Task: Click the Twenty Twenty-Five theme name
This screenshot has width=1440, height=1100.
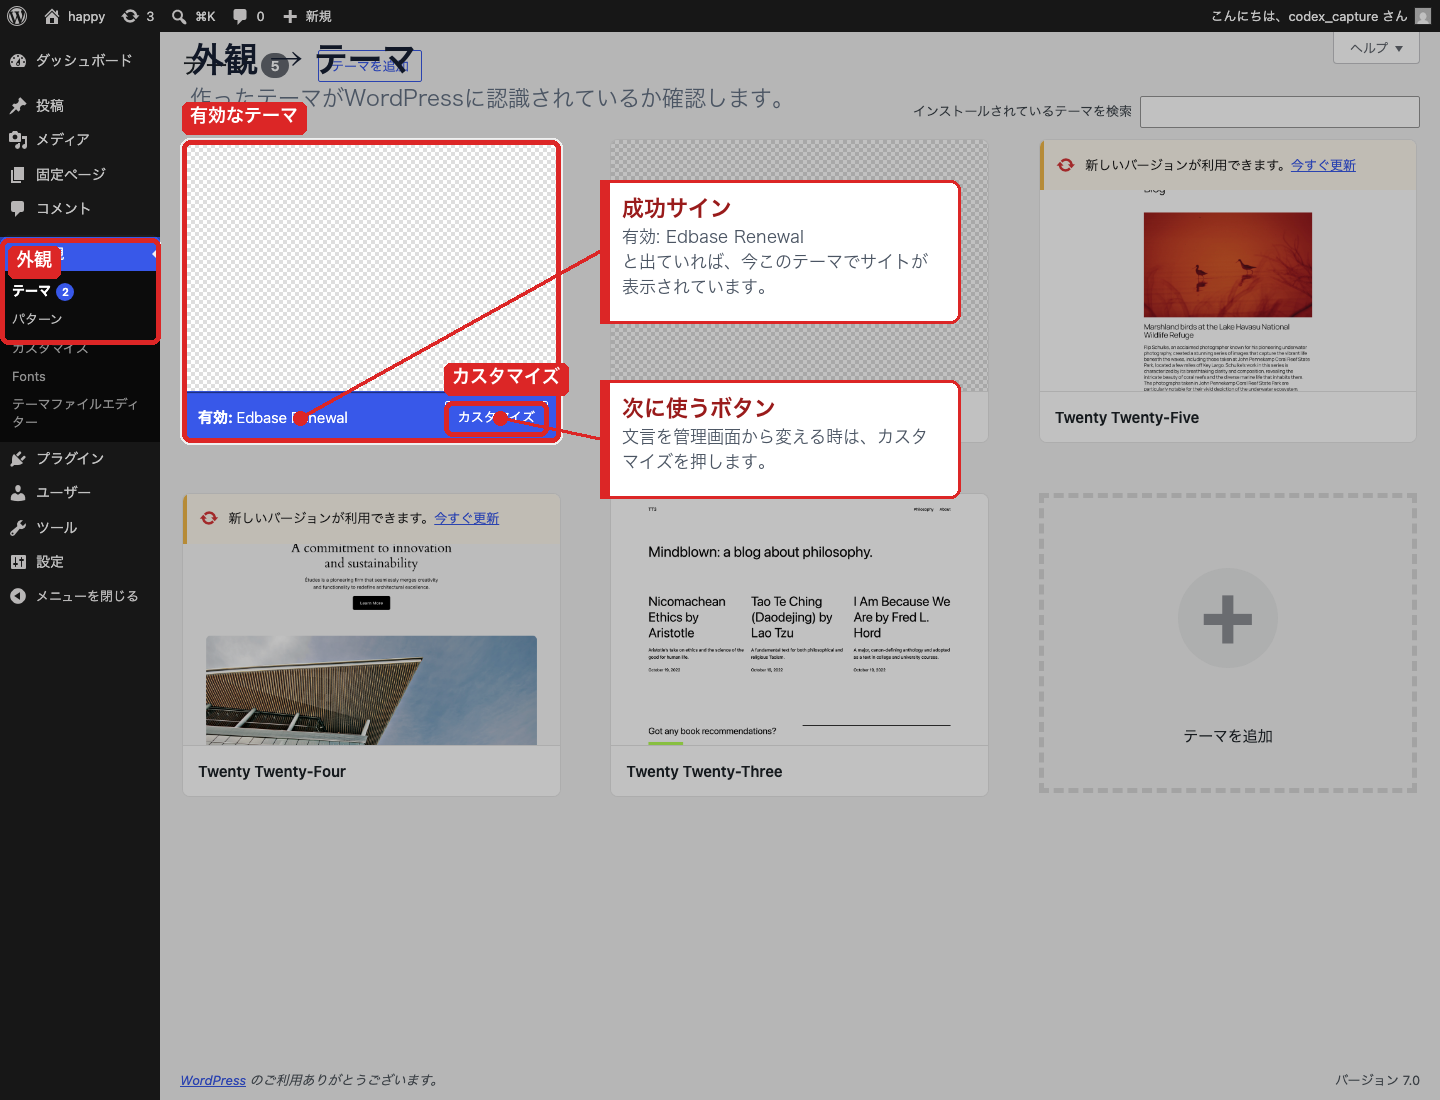Action: [1127, 418]
